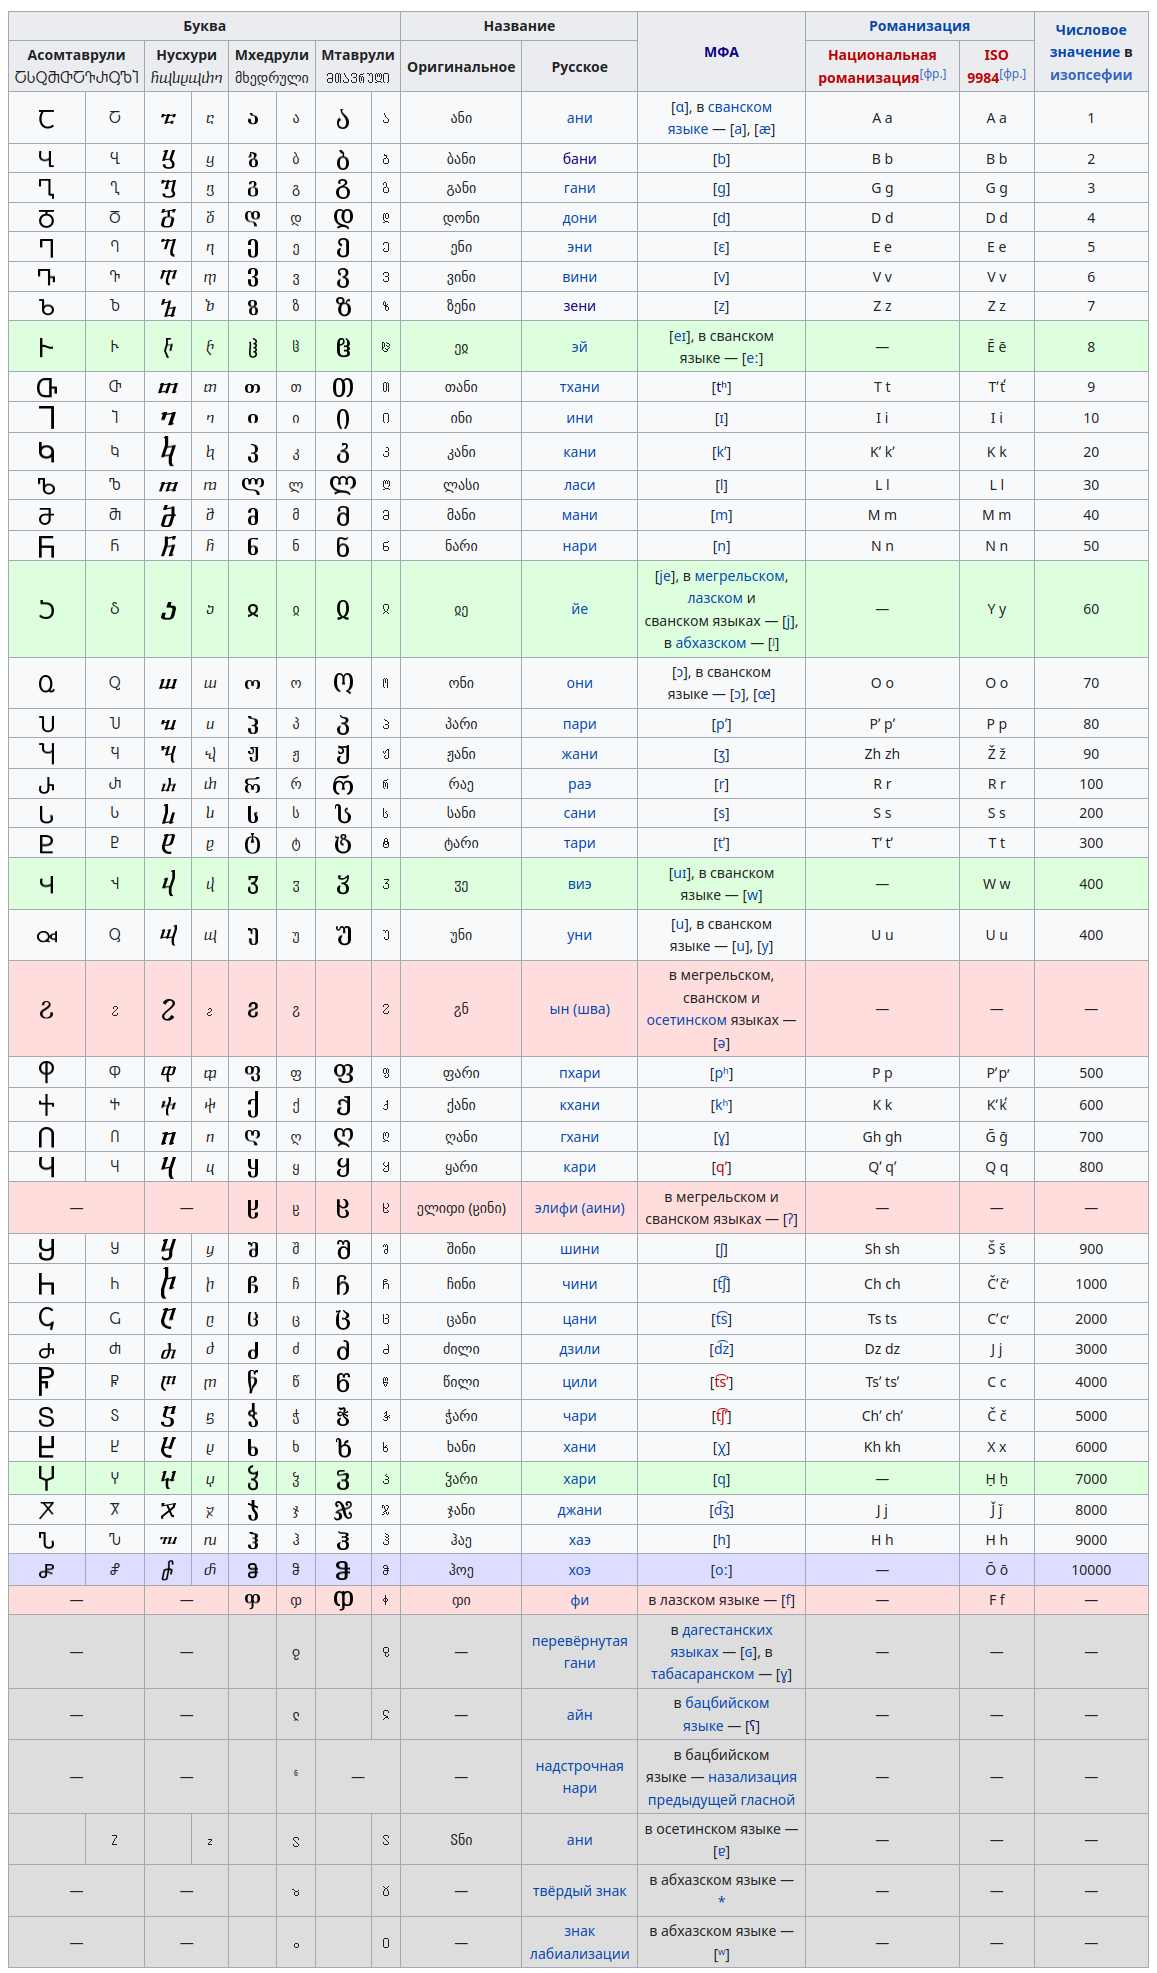
Task: Click the тари letter name link
Action: [x=580, y=843]
